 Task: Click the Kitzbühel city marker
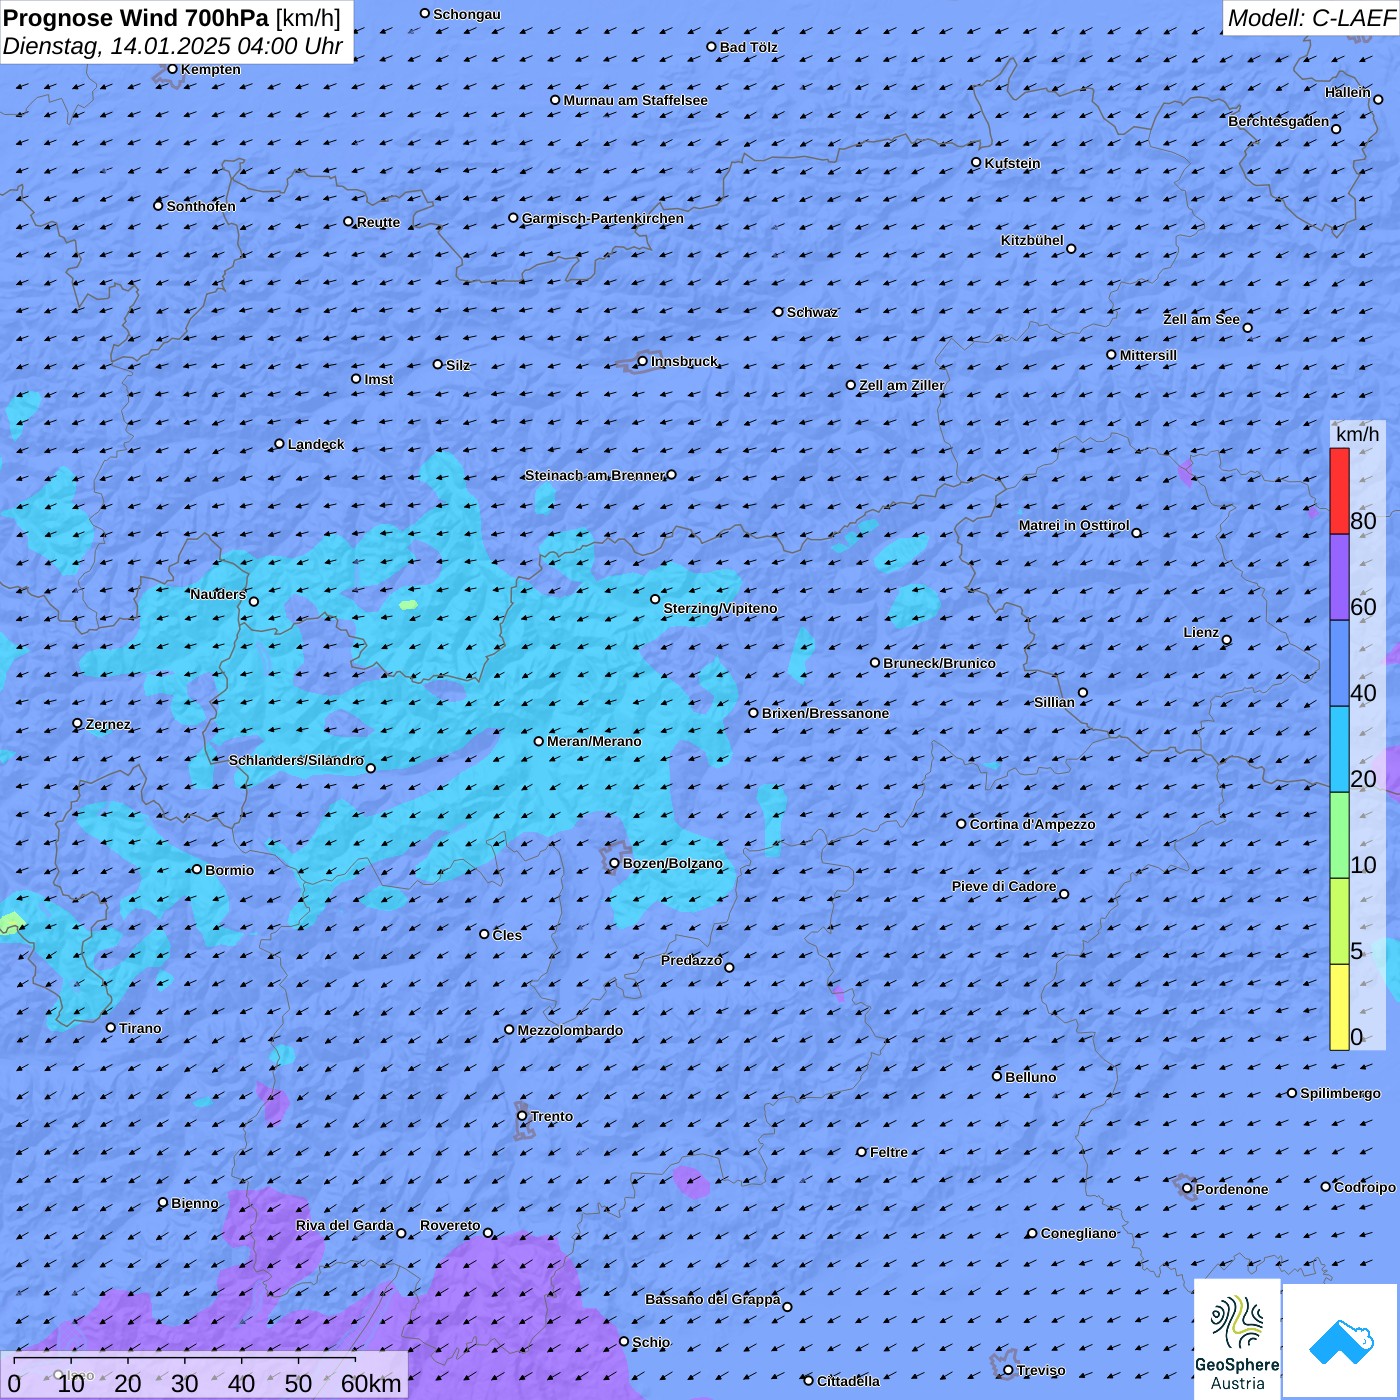[1071, 249]
